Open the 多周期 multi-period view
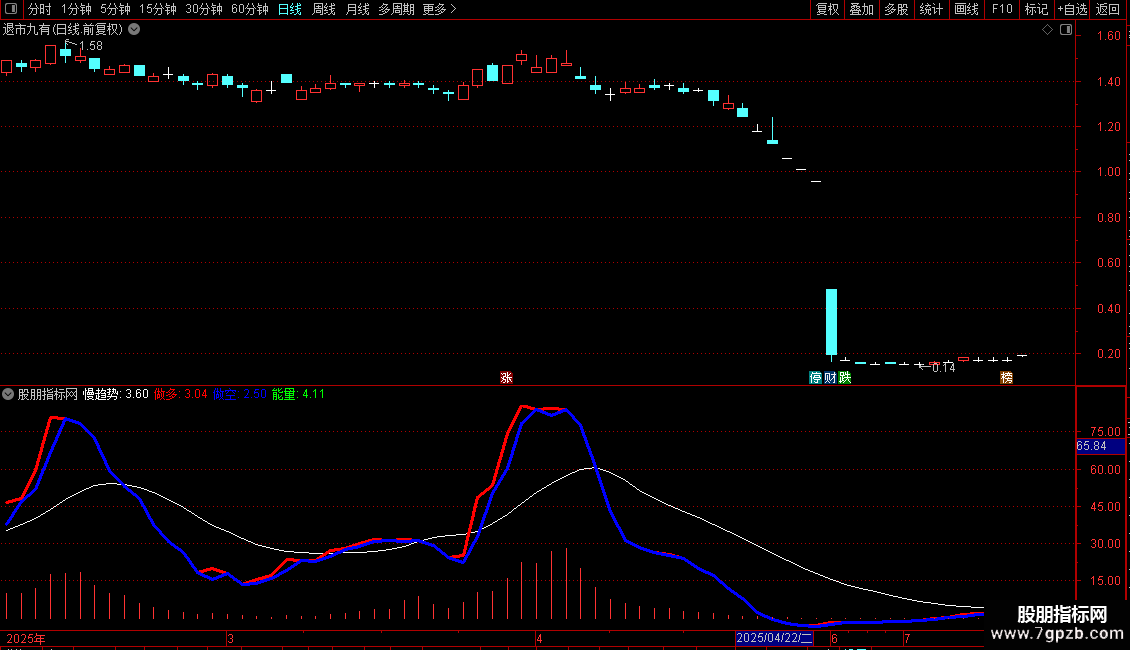The width and height of the screenshot is (1130, 650). point(396,9)
